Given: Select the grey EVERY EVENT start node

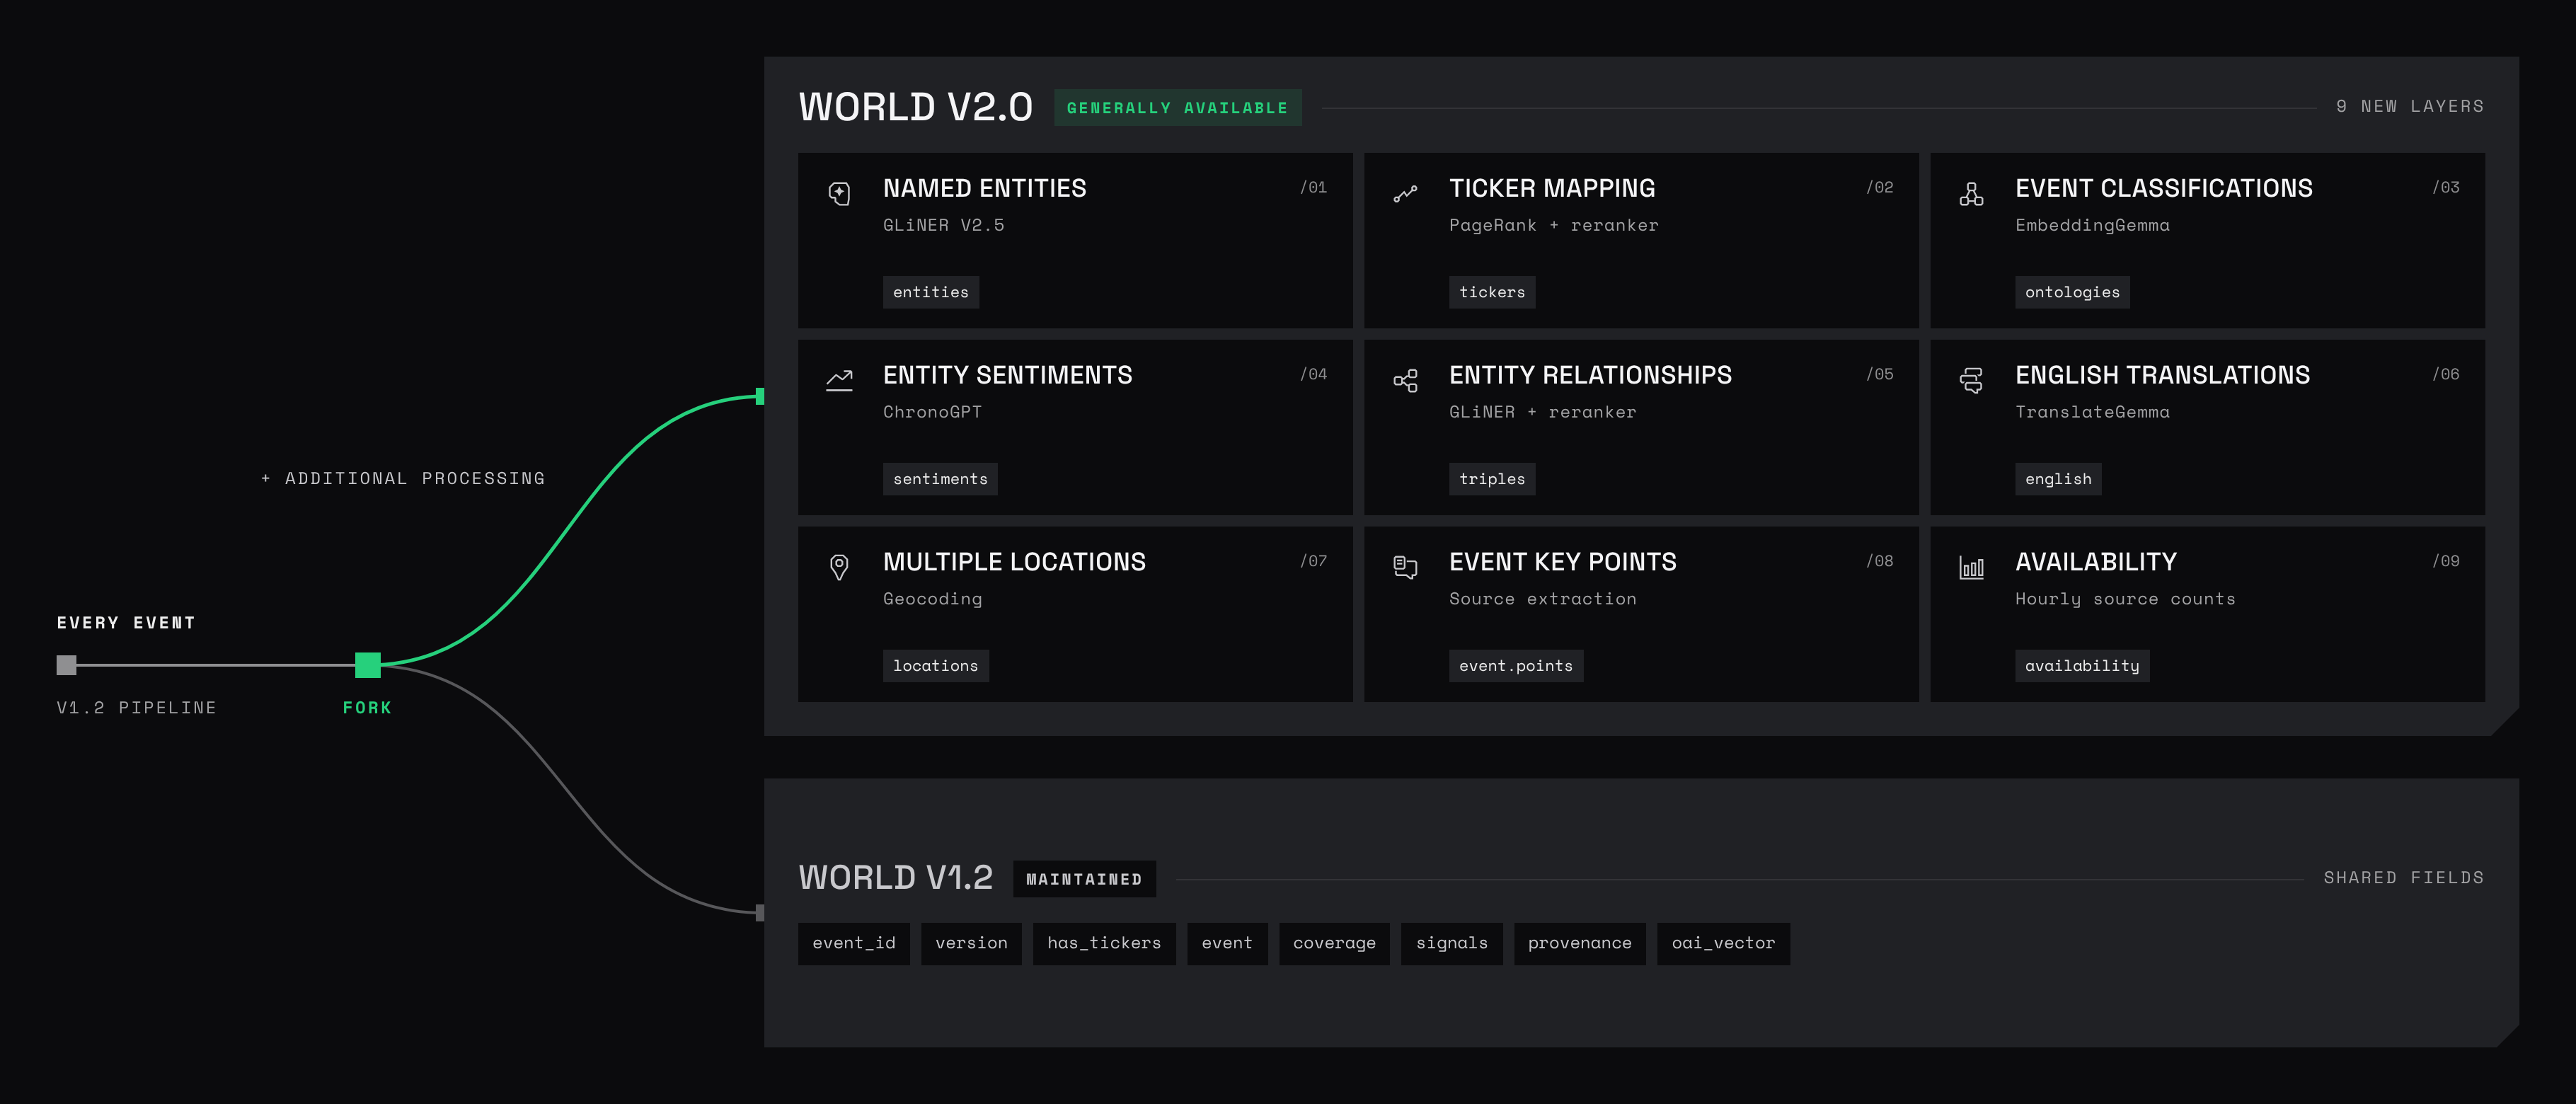Looking at the screenshot, I should pos(66,665).
